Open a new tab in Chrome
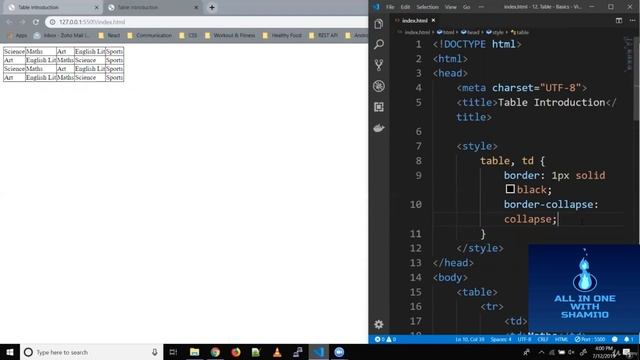Screen dimensions: 640x360 tap(212, 7)
